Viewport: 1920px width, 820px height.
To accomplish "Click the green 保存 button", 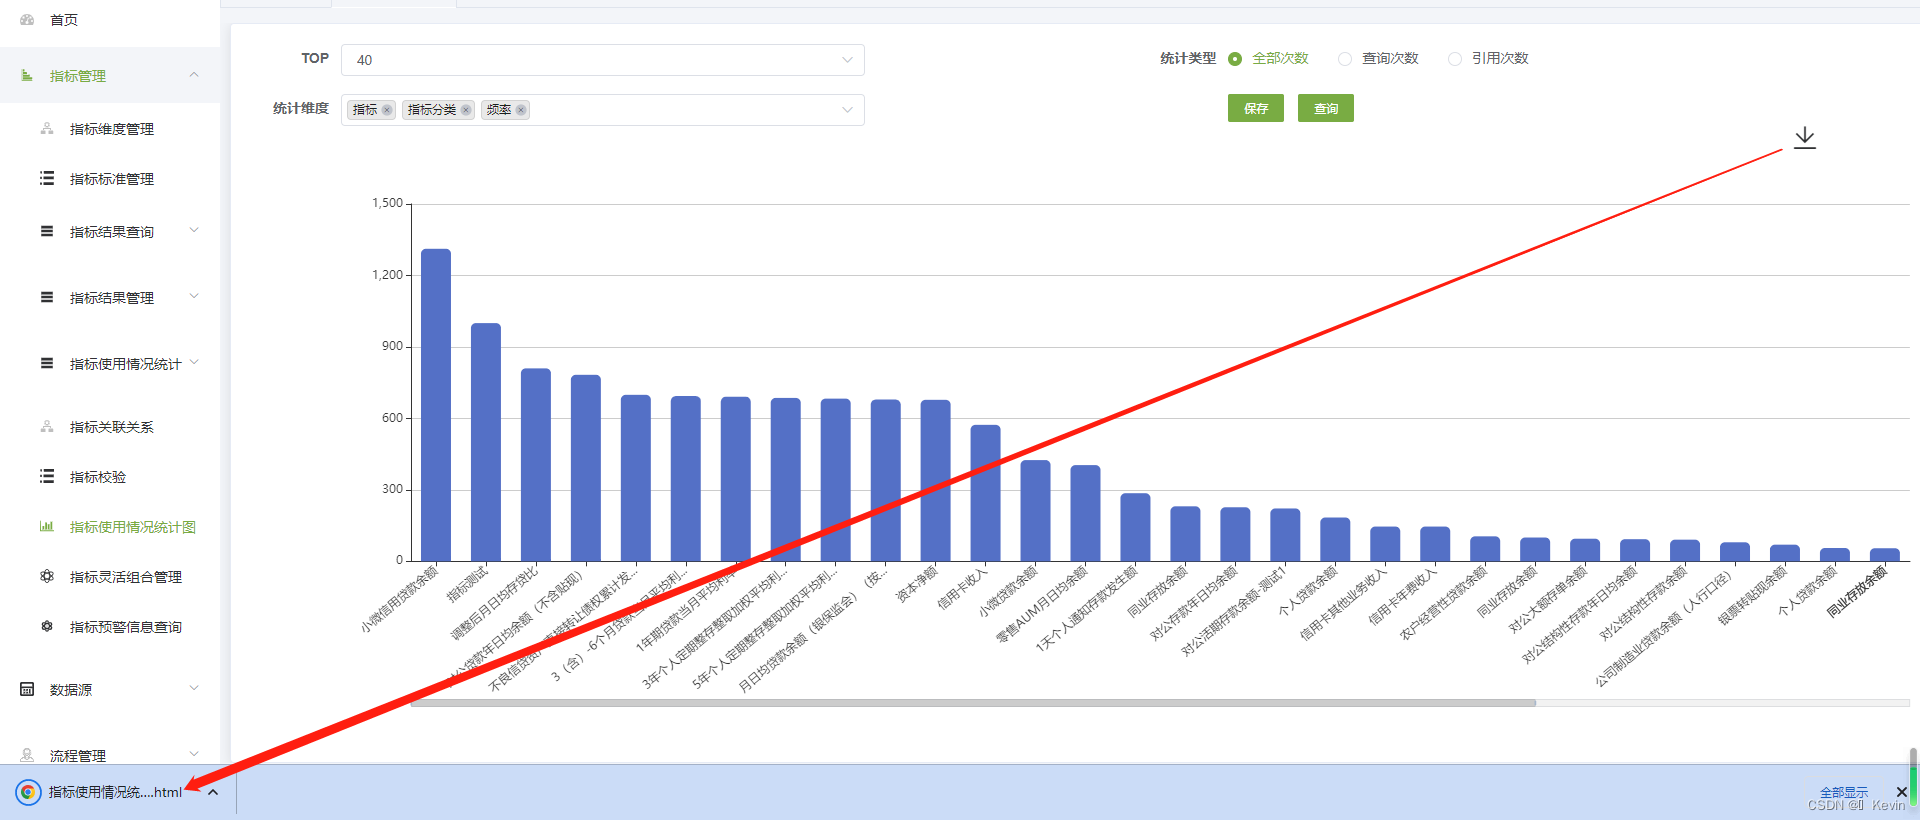I will (1256, 108).
